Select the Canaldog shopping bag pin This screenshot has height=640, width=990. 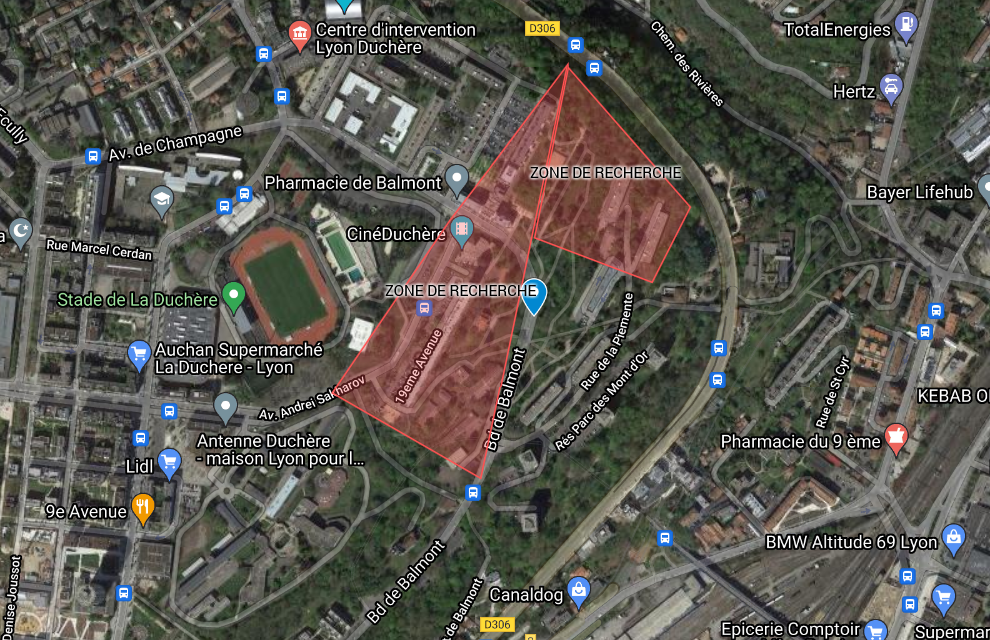point(578,592)
